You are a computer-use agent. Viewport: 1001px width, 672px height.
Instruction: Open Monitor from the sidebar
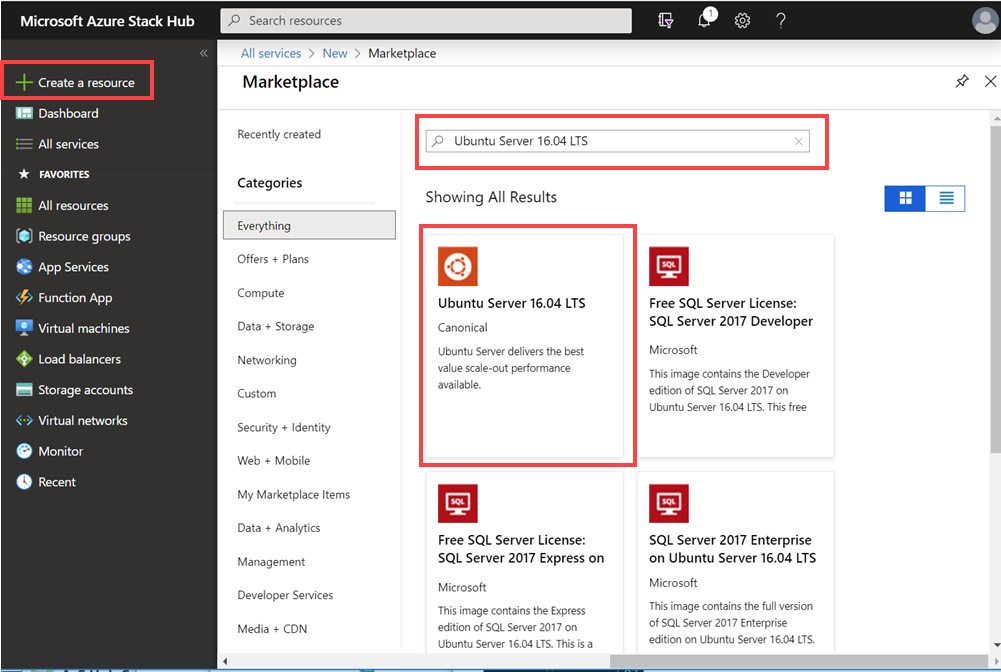click(x=23, y=451)
